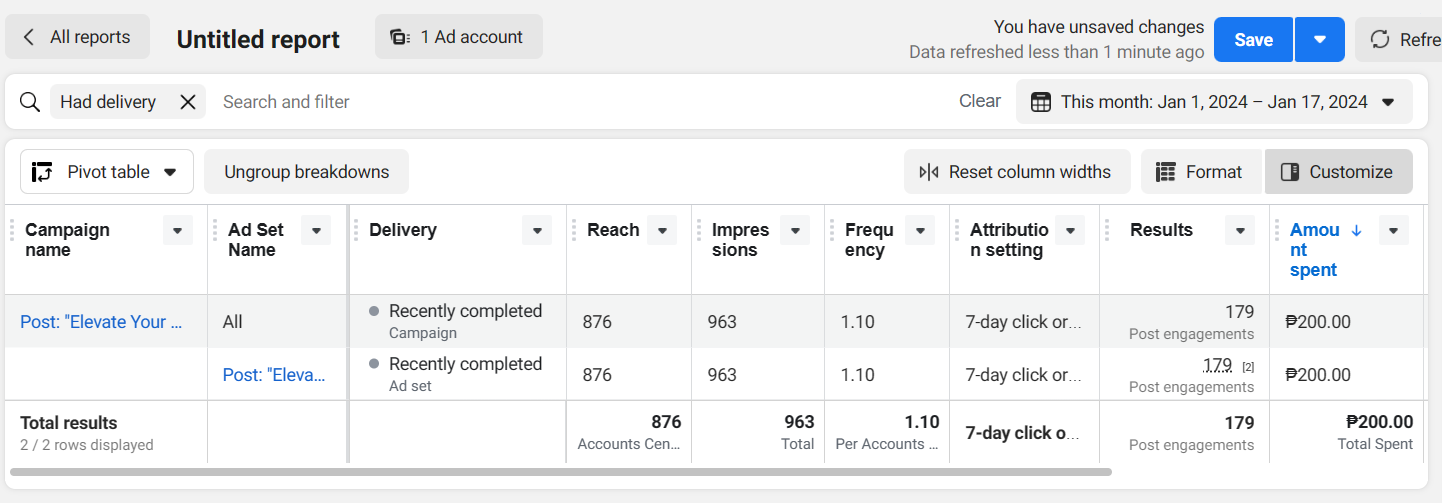
Task: Open the Format options
Action: click(1199, 172)
